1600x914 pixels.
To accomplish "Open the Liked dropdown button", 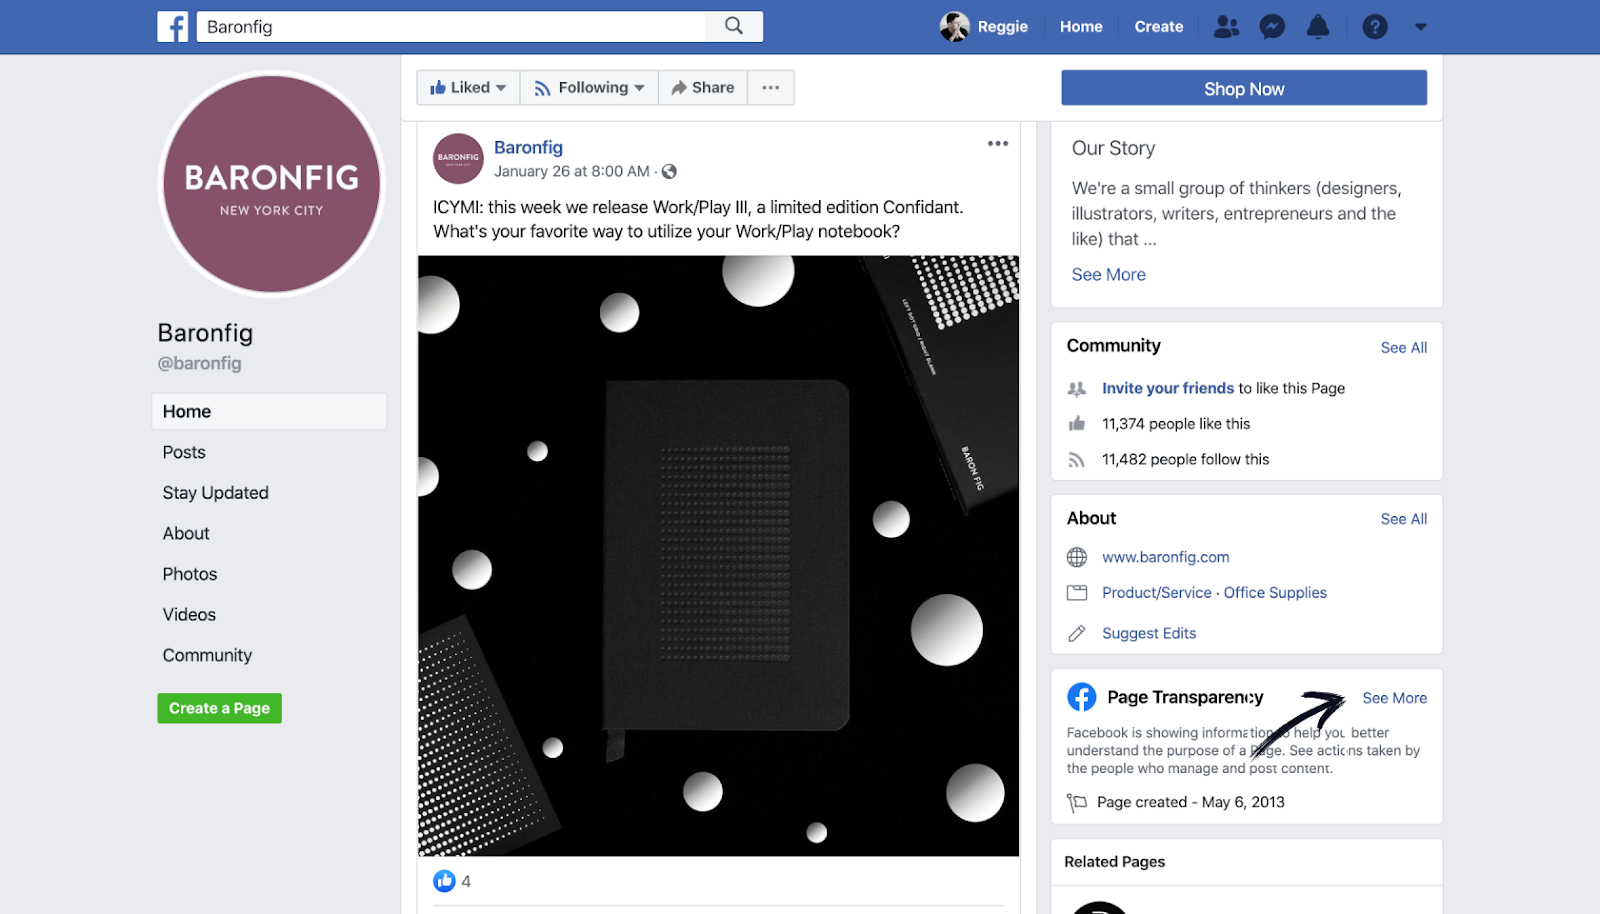I will (468, 88).
